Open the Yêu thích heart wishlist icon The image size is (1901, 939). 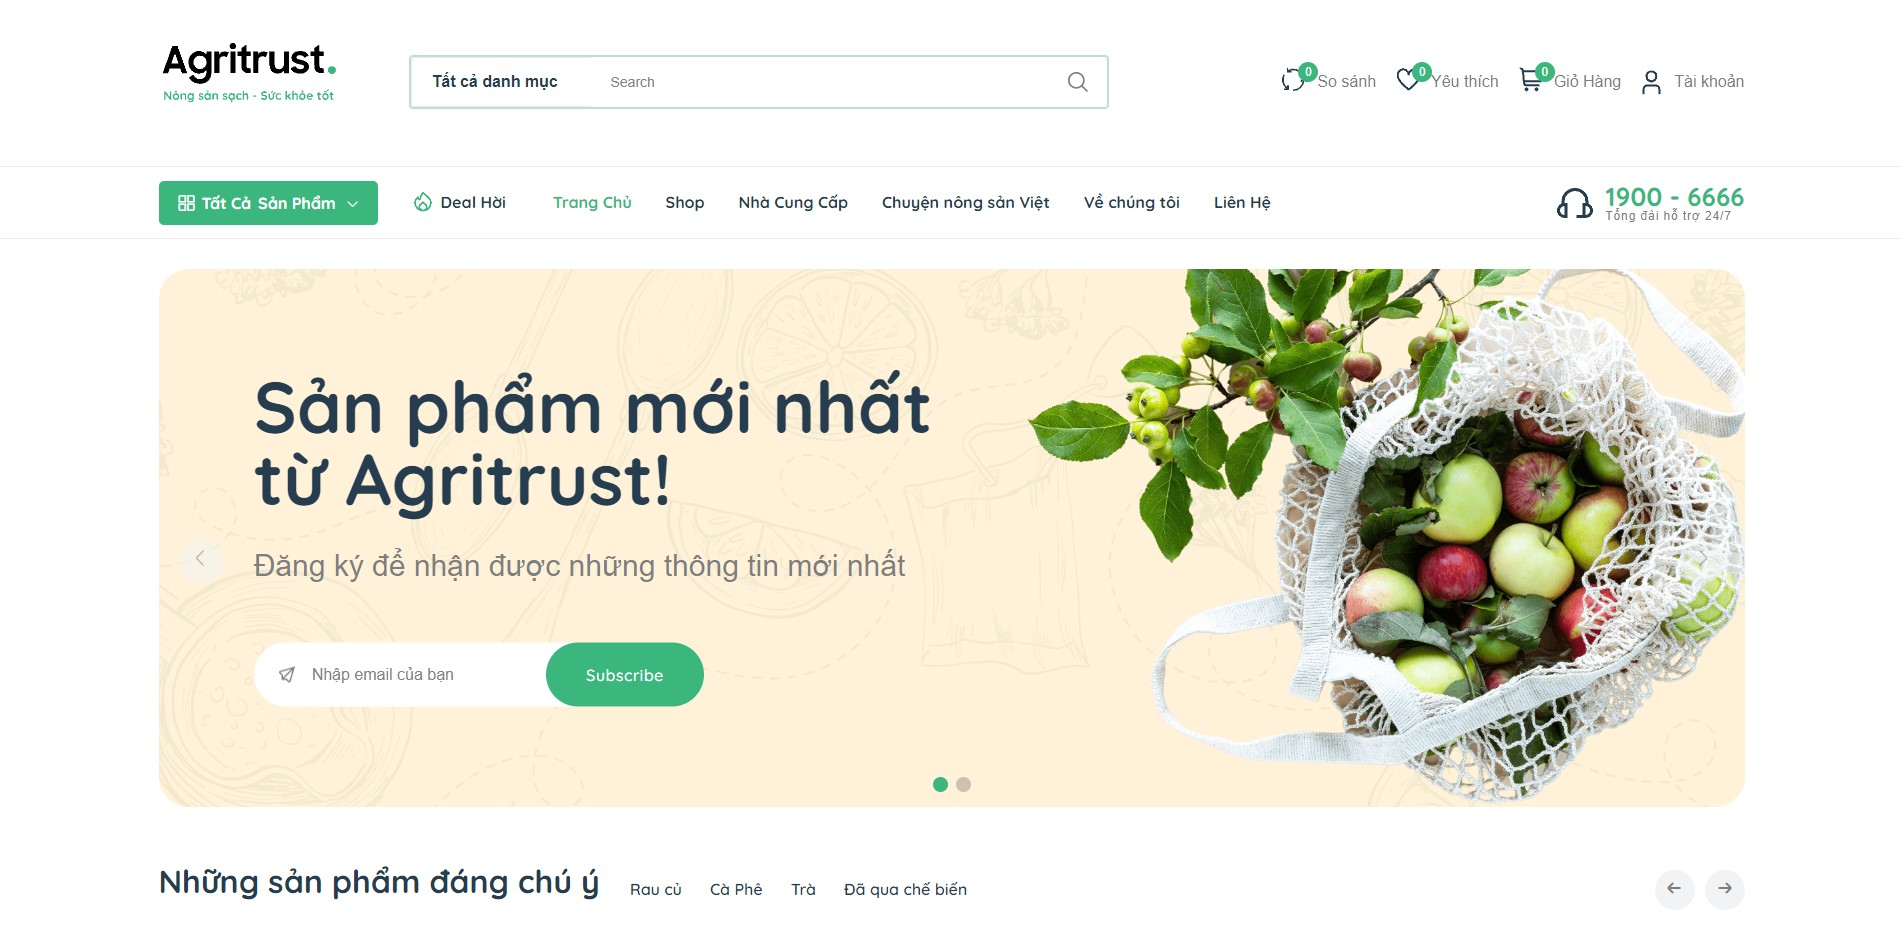[1408, 80]
